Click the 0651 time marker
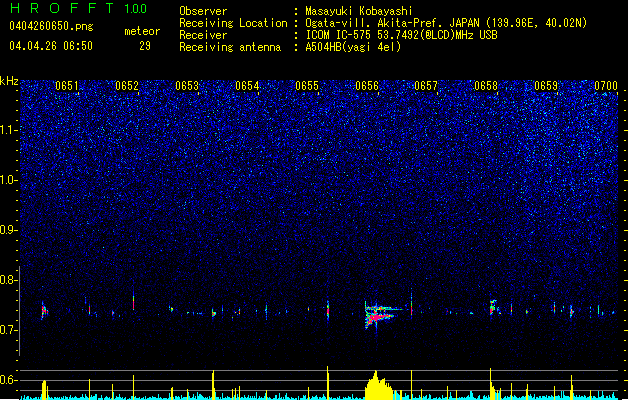 pyautogui.click(x=67, y=86)
